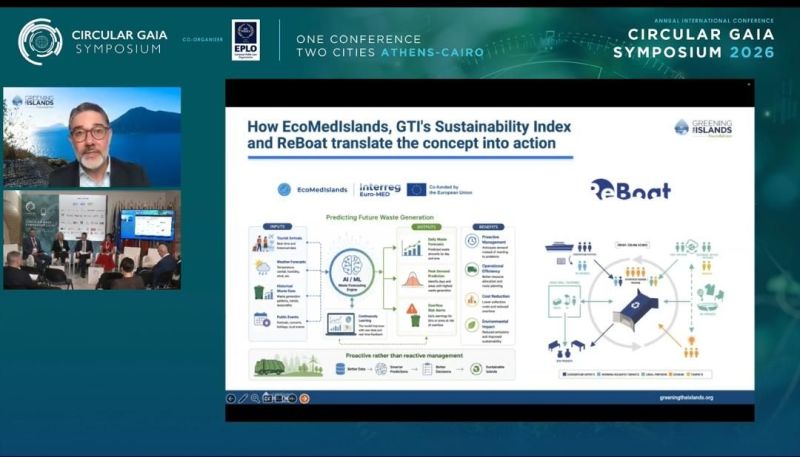Click the Greening the Islands logo on slide
The width and height of the screenshot is (800, 457).
(x=703, y=128)
